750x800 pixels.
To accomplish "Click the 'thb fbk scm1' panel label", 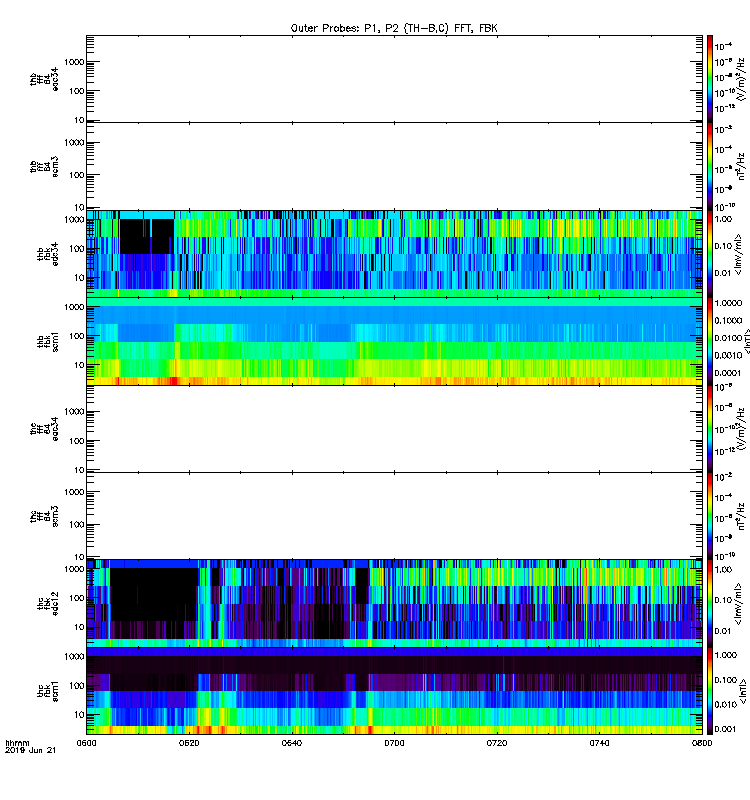I will (48, 341).
